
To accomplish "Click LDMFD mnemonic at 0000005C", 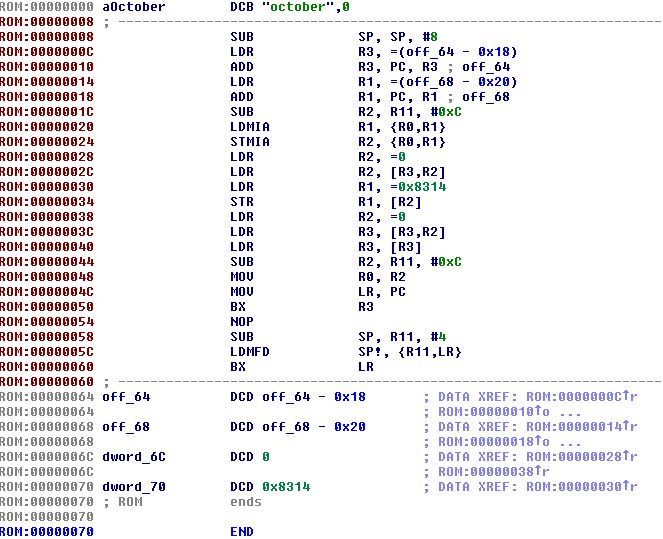I will click(250, 352).
